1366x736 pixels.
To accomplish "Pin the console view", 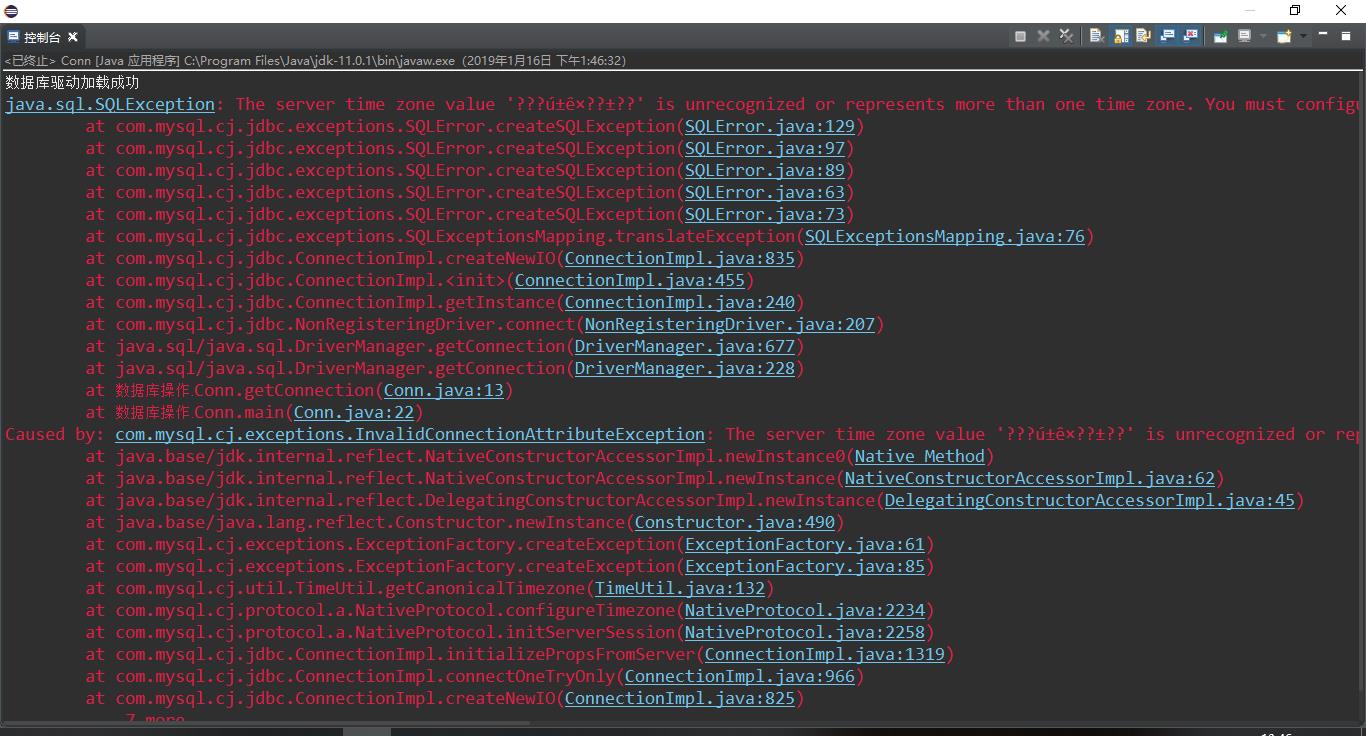I will point(1220,36).
